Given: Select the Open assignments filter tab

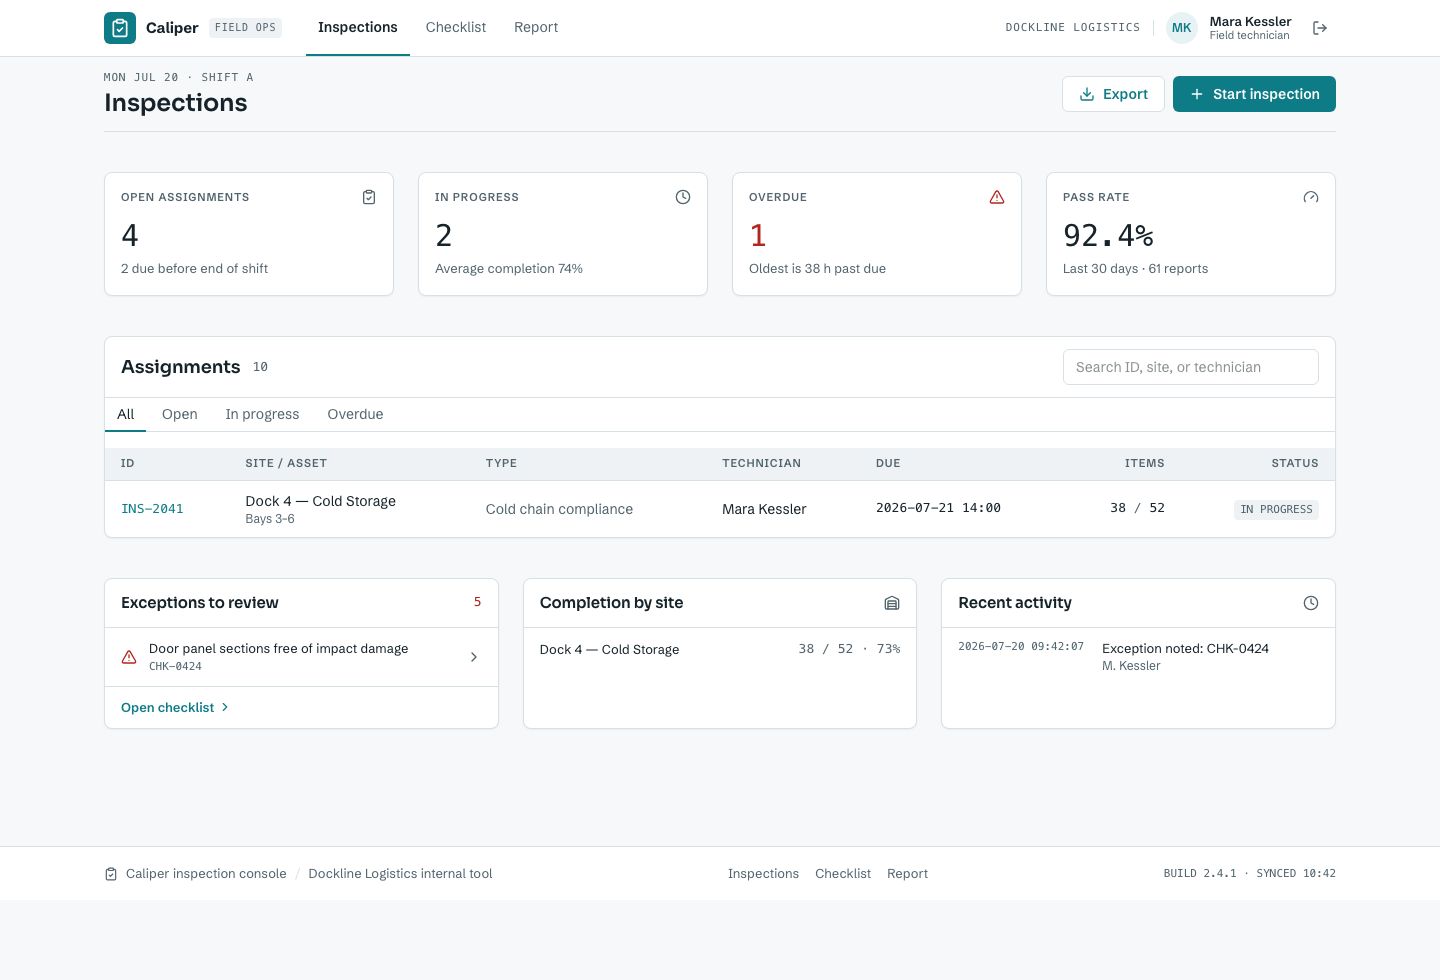Looking at the screenshot, I should 180,414.
